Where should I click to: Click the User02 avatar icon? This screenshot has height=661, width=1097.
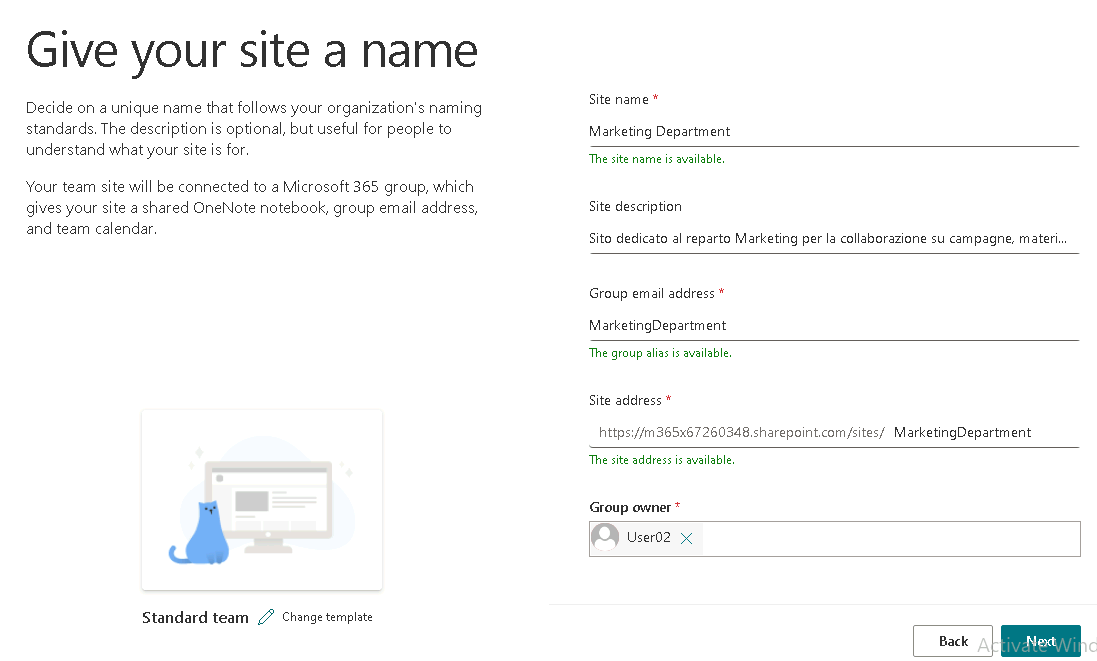(x=605, y=537)
